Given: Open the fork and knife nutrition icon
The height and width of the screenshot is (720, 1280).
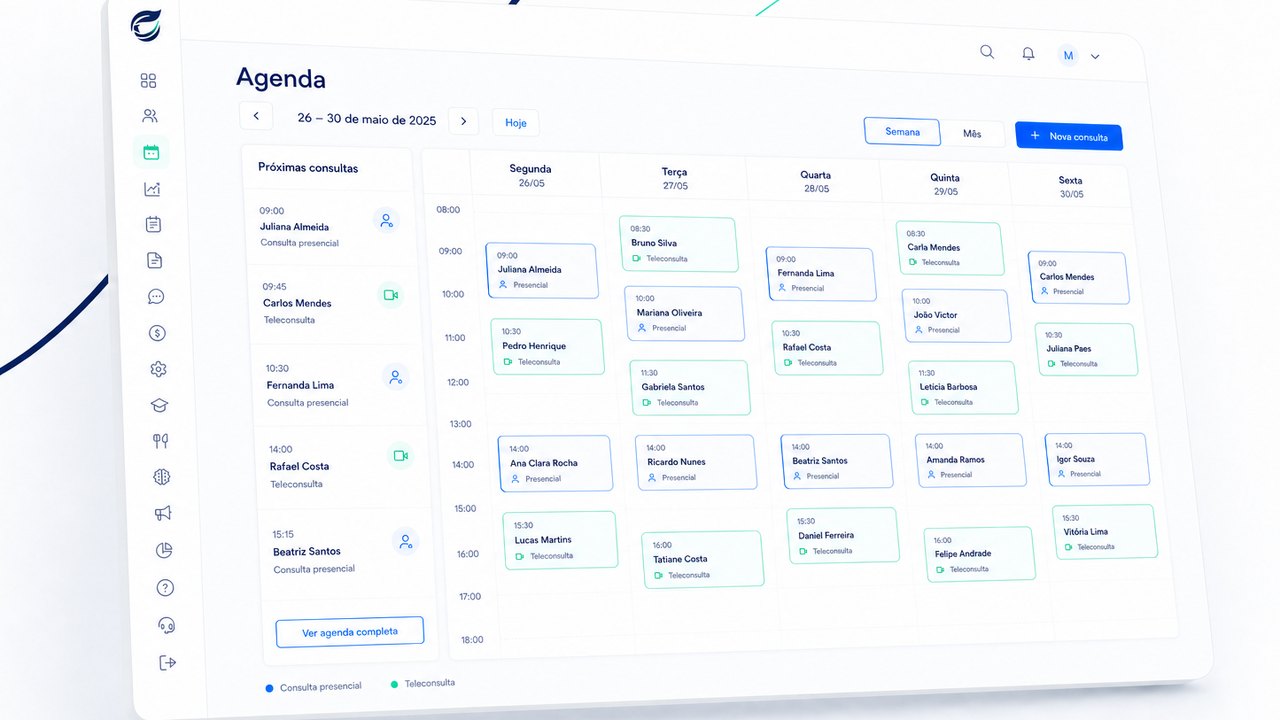Looking at the screenshot, I should (x=160, y=441).
